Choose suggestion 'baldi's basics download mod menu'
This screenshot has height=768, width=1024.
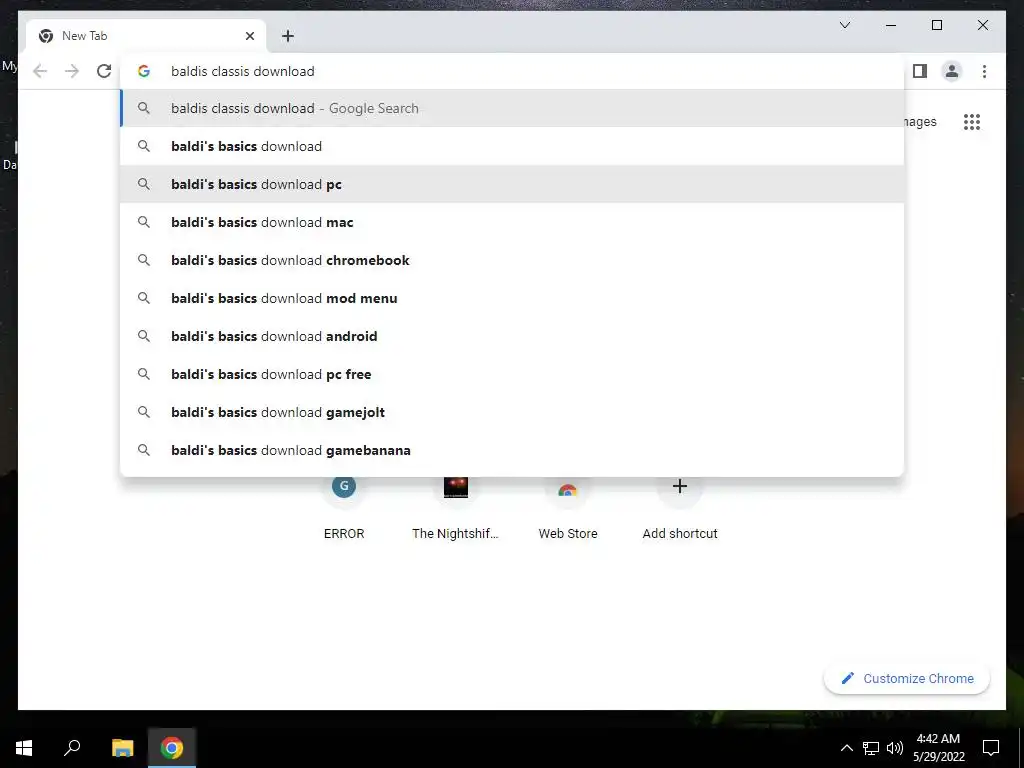click(x=512, y=298)
